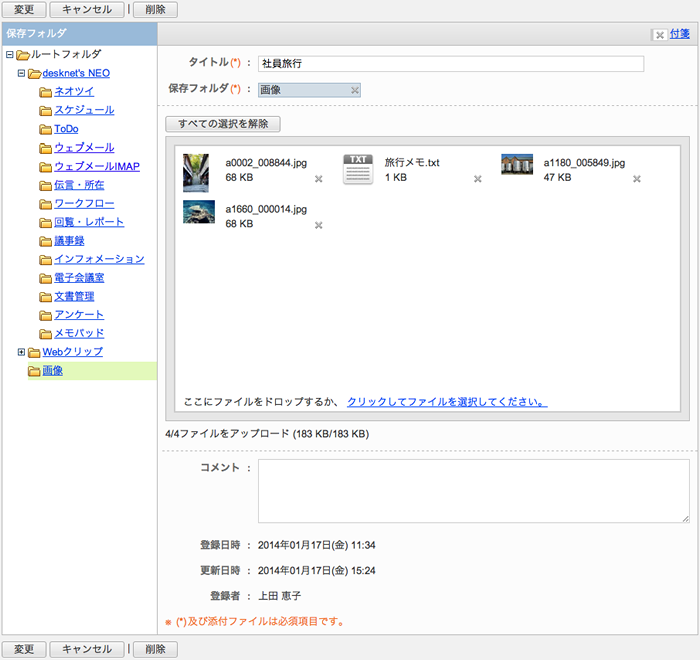The image size is (700, 660).
Task: Select the スケジュール folder
Action: (84, 110)
